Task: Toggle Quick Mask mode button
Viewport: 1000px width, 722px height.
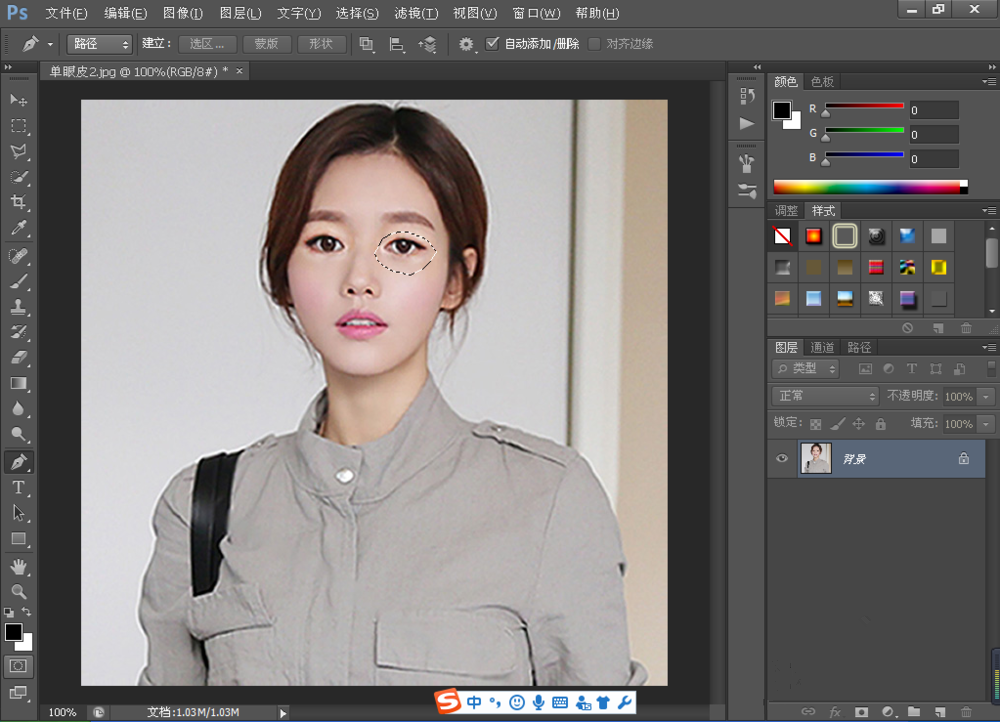Action: coord(18,665)
